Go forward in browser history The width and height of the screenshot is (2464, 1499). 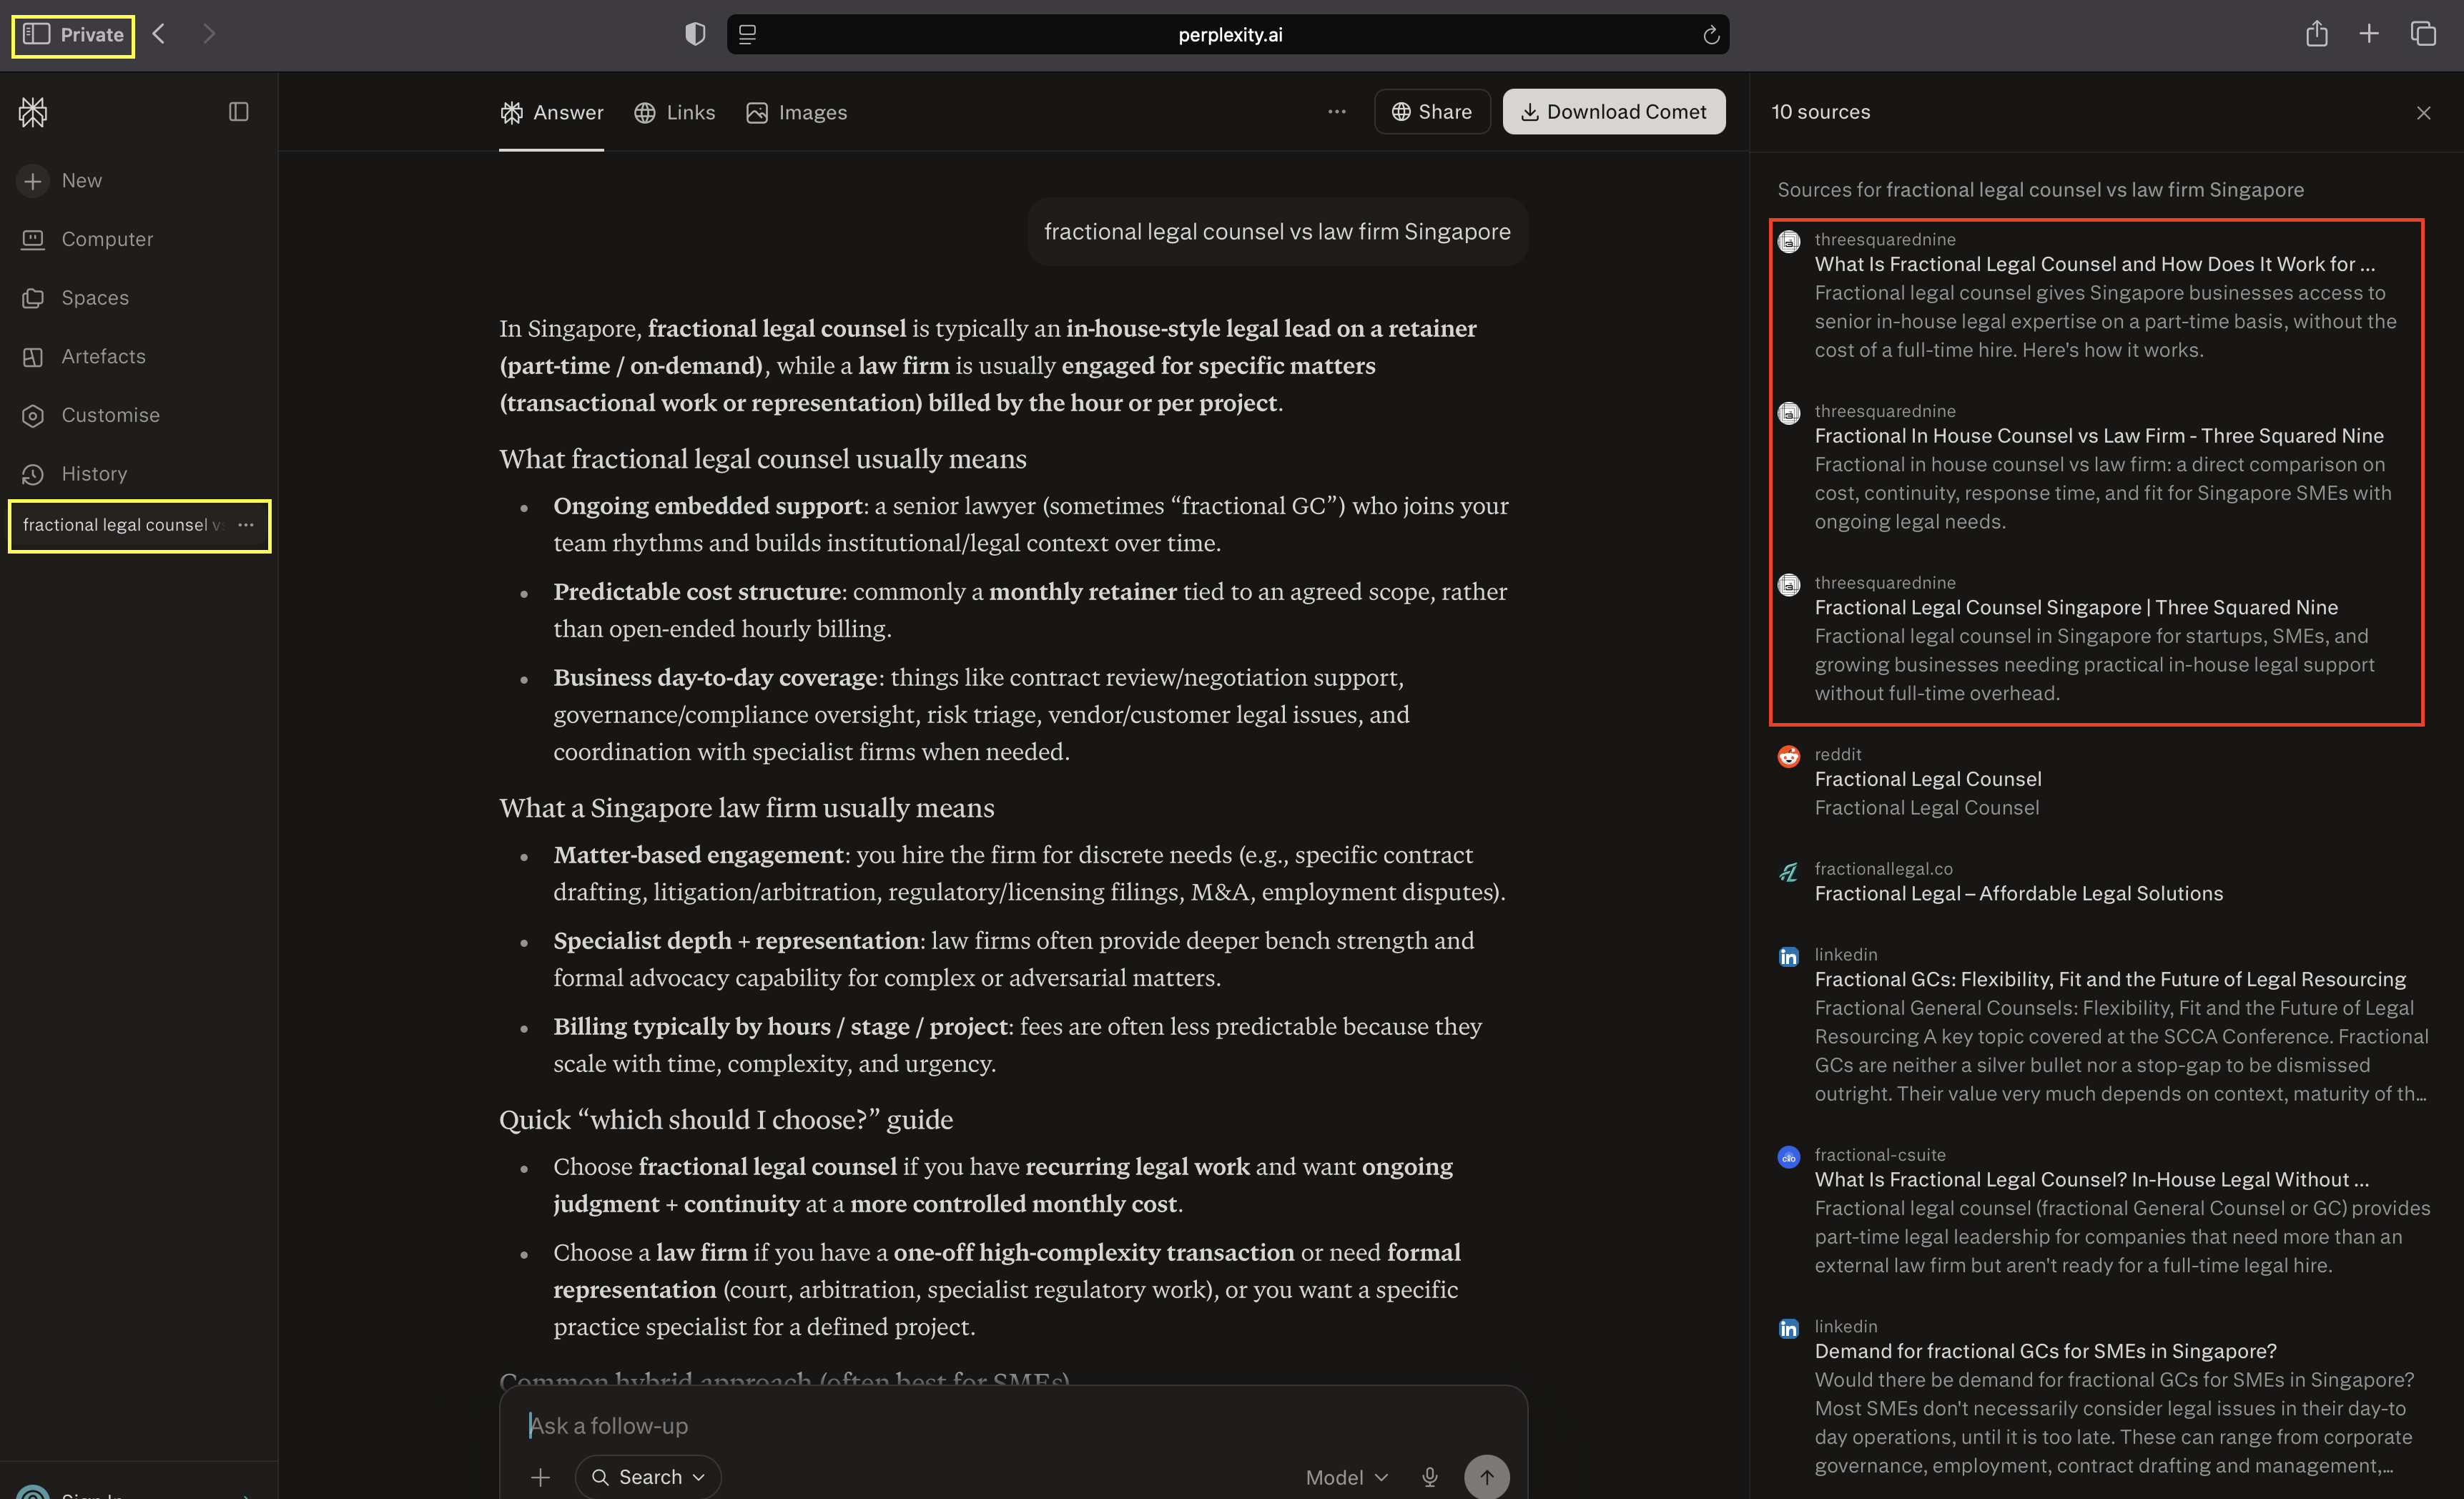pos(208,34)
